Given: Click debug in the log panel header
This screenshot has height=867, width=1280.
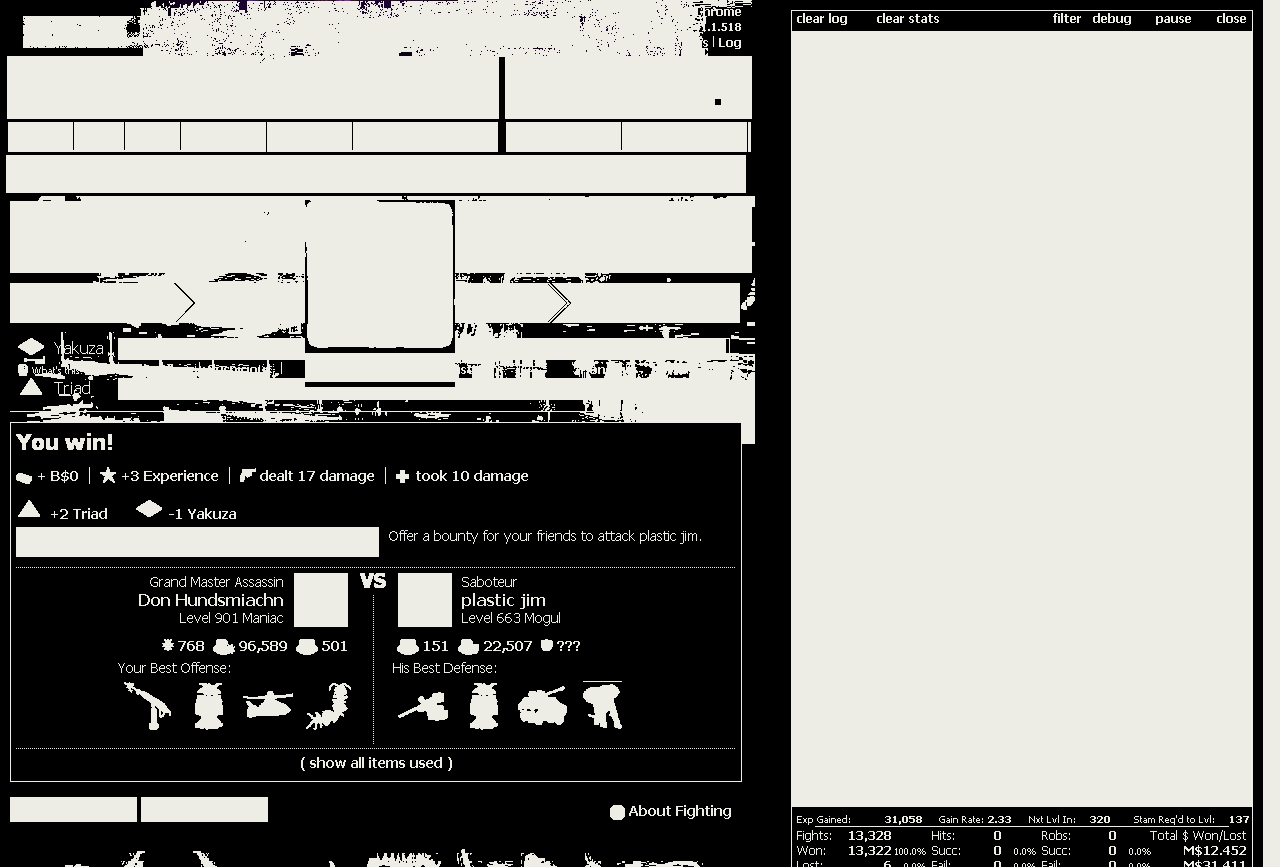Looking at the screenshot, I should click(1112, 19).
